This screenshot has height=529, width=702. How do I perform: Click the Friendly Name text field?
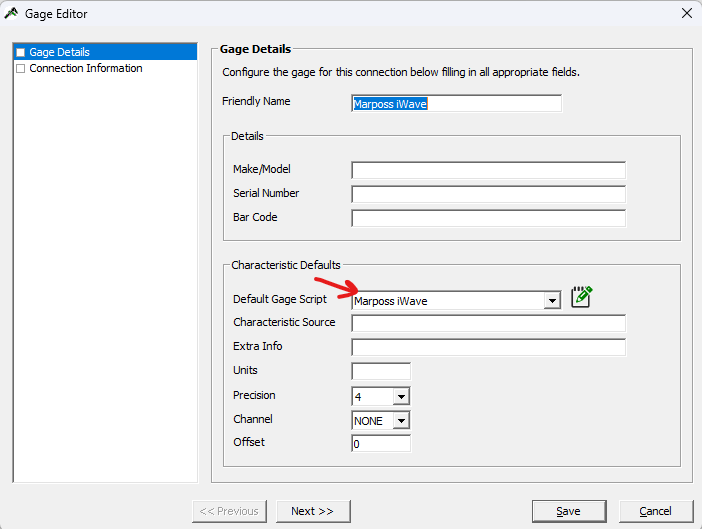[456, 104]
